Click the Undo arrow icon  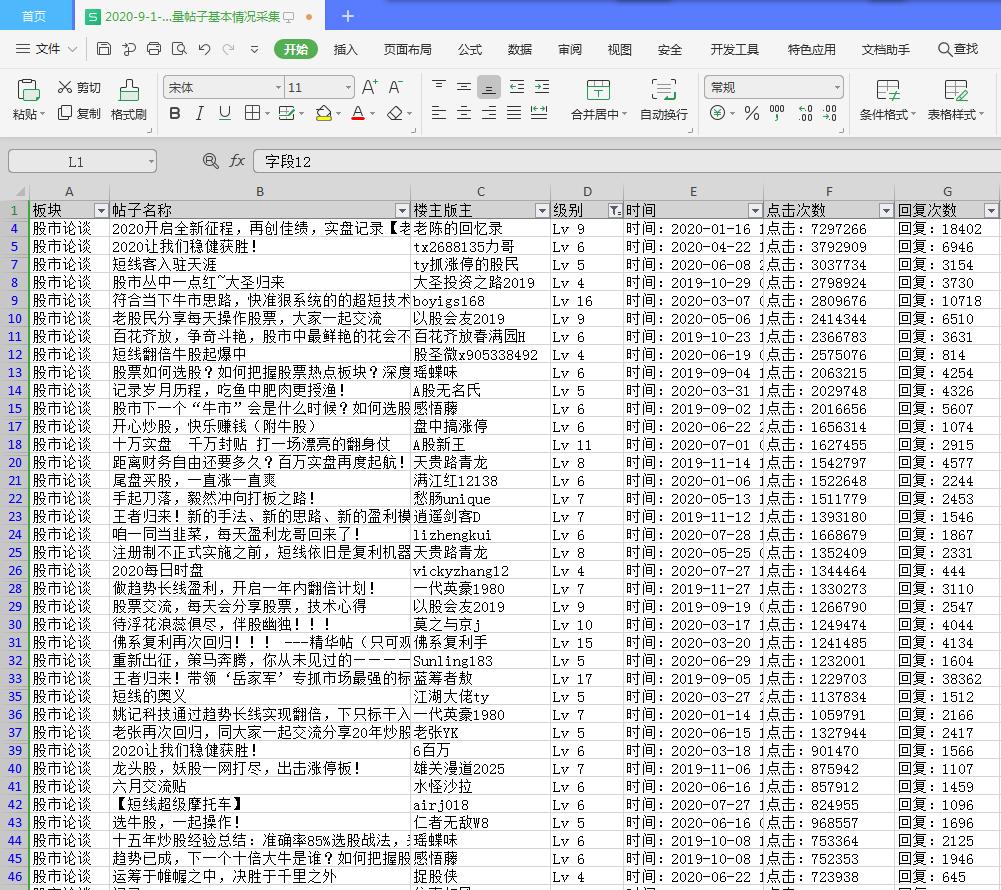tap(204, 49)
